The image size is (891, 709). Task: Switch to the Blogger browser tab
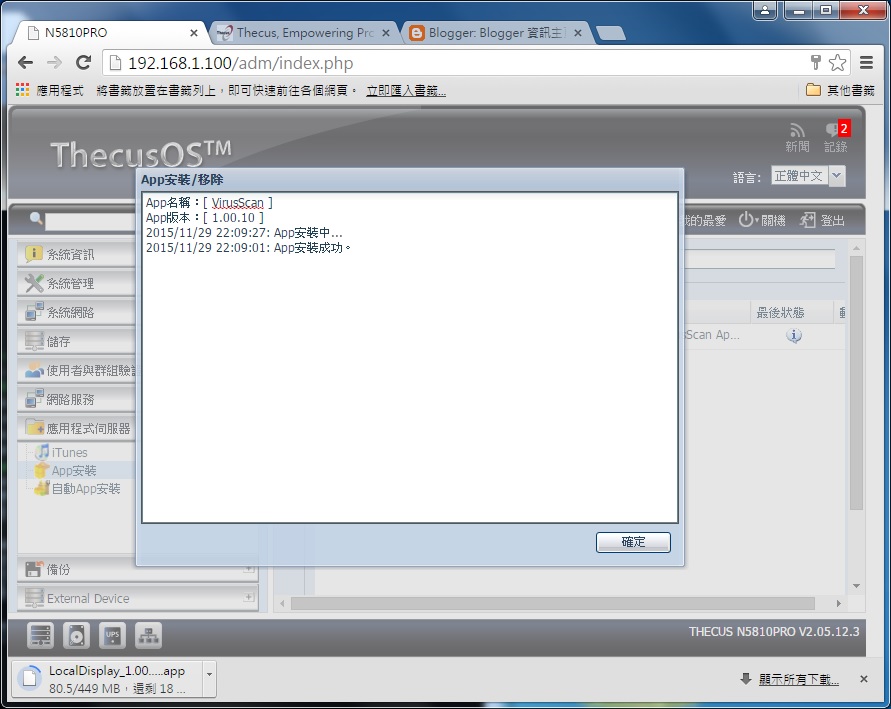click(x=494, y=33)
